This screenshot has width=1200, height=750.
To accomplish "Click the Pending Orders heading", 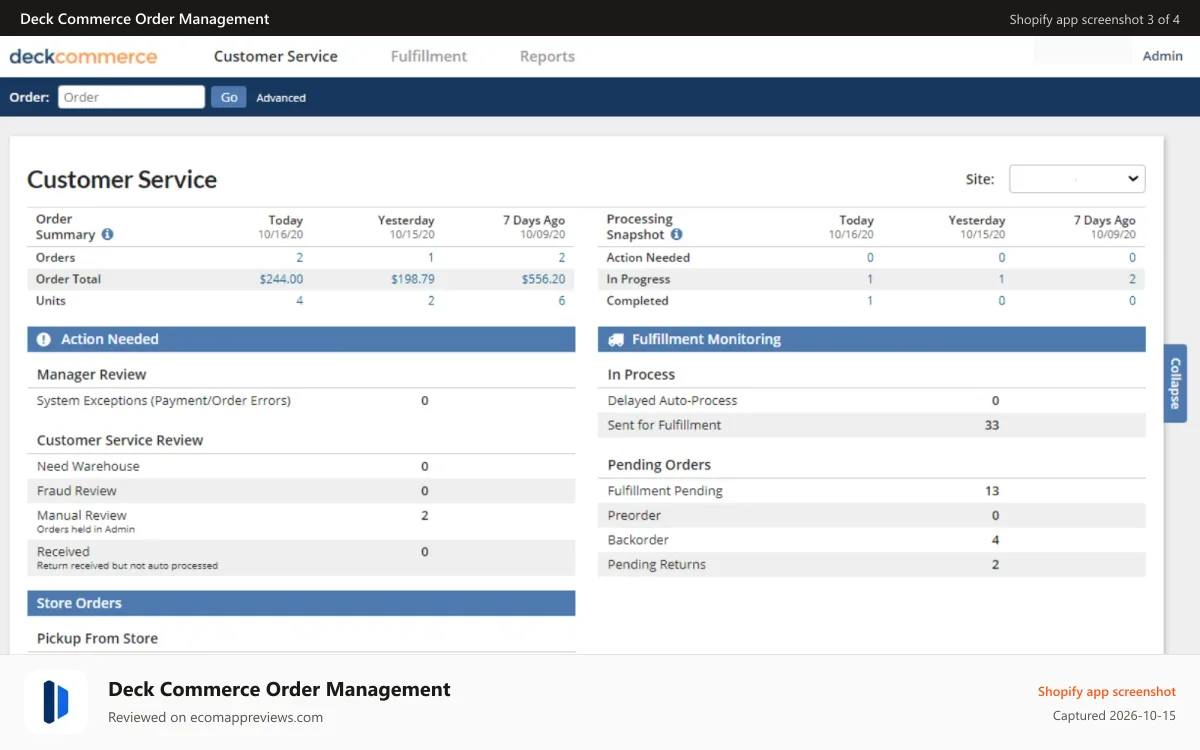I will coord(659,465).
